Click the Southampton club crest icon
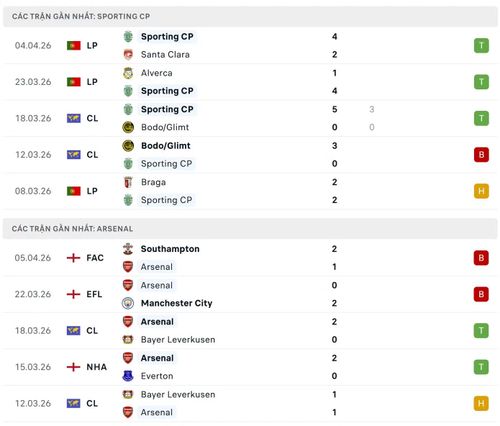500x426 pixels. 128,249
